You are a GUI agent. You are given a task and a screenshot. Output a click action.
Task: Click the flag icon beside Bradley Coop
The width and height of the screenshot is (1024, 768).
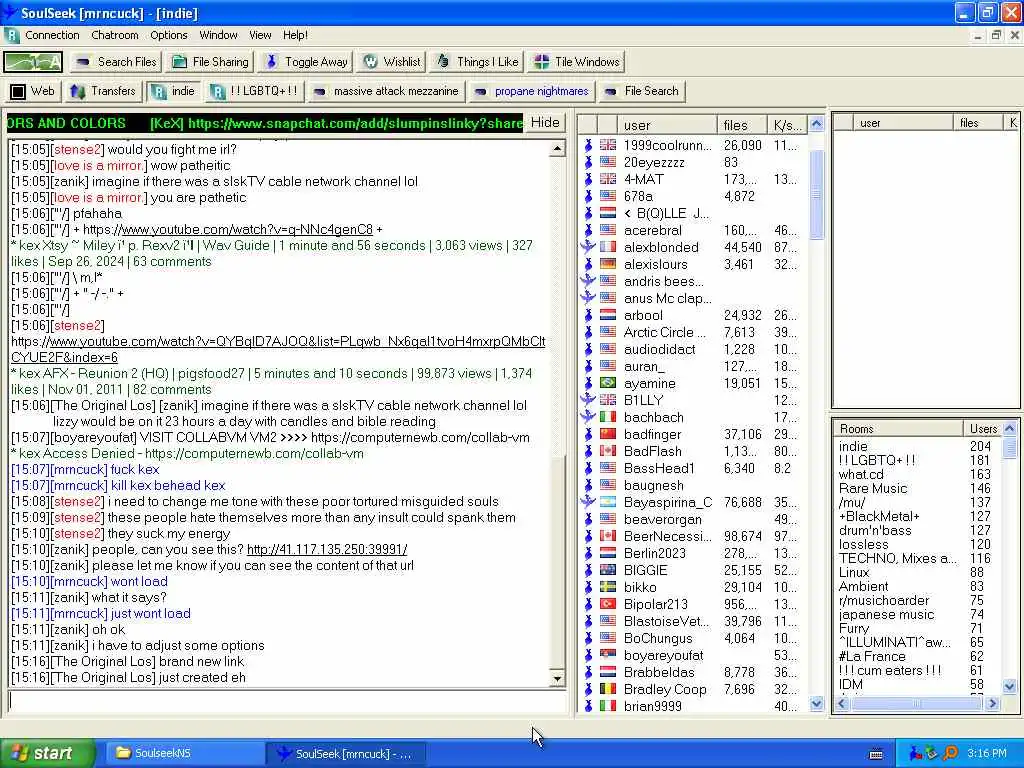(x=608, y=688)
